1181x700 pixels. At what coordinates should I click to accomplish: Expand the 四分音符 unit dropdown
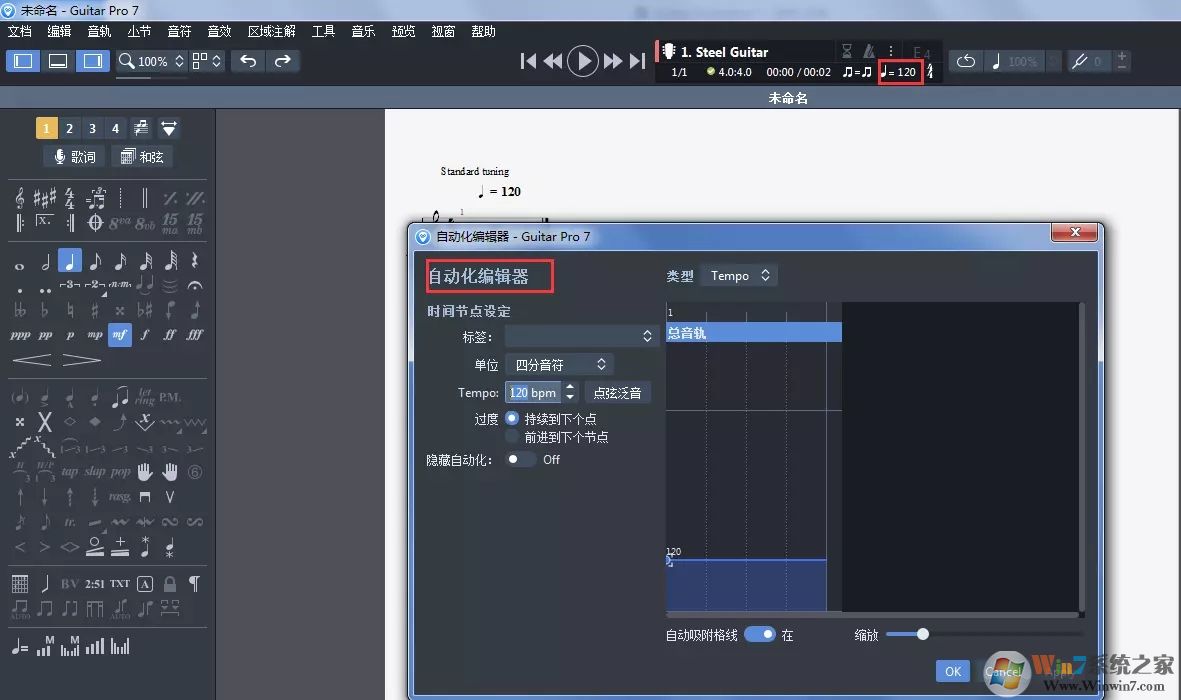(x=559, y=365)
